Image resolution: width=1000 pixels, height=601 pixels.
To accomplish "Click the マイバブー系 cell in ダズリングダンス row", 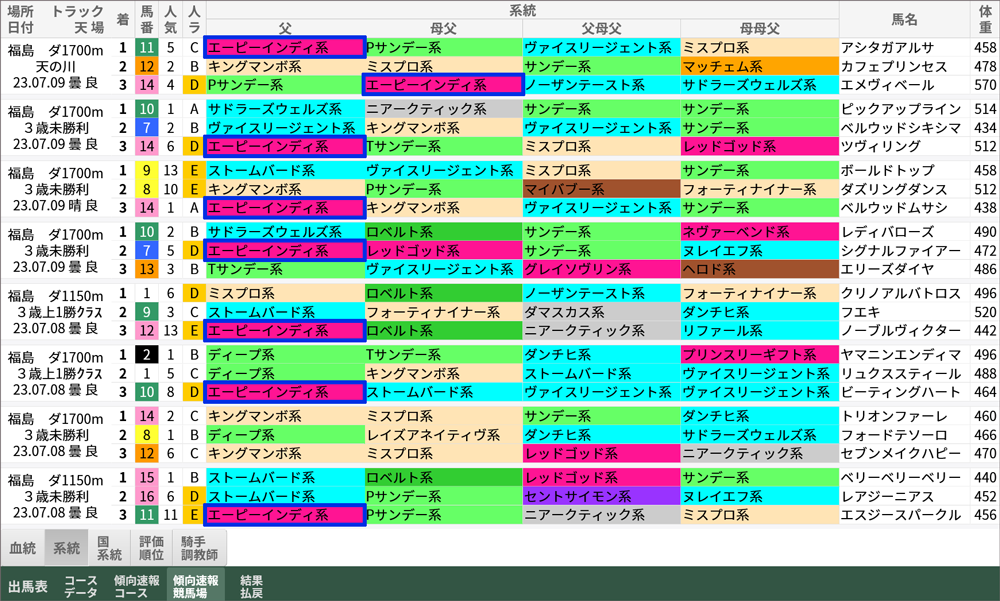I will tap(601, 189).
